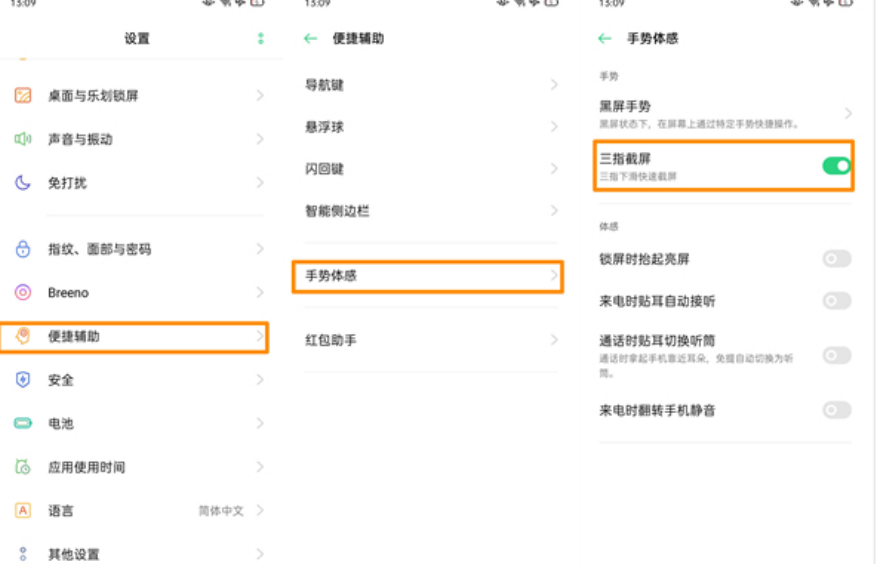Expand 黑屏手势 via its chevron
Viewport: 885px width, 564px height.
coord(848,113)
